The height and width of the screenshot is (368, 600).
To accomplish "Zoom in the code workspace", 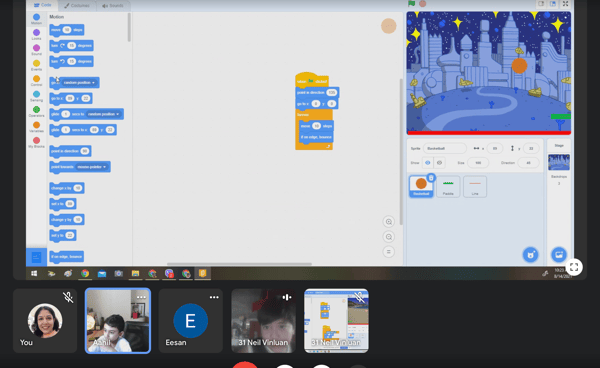I will [389, 222].
